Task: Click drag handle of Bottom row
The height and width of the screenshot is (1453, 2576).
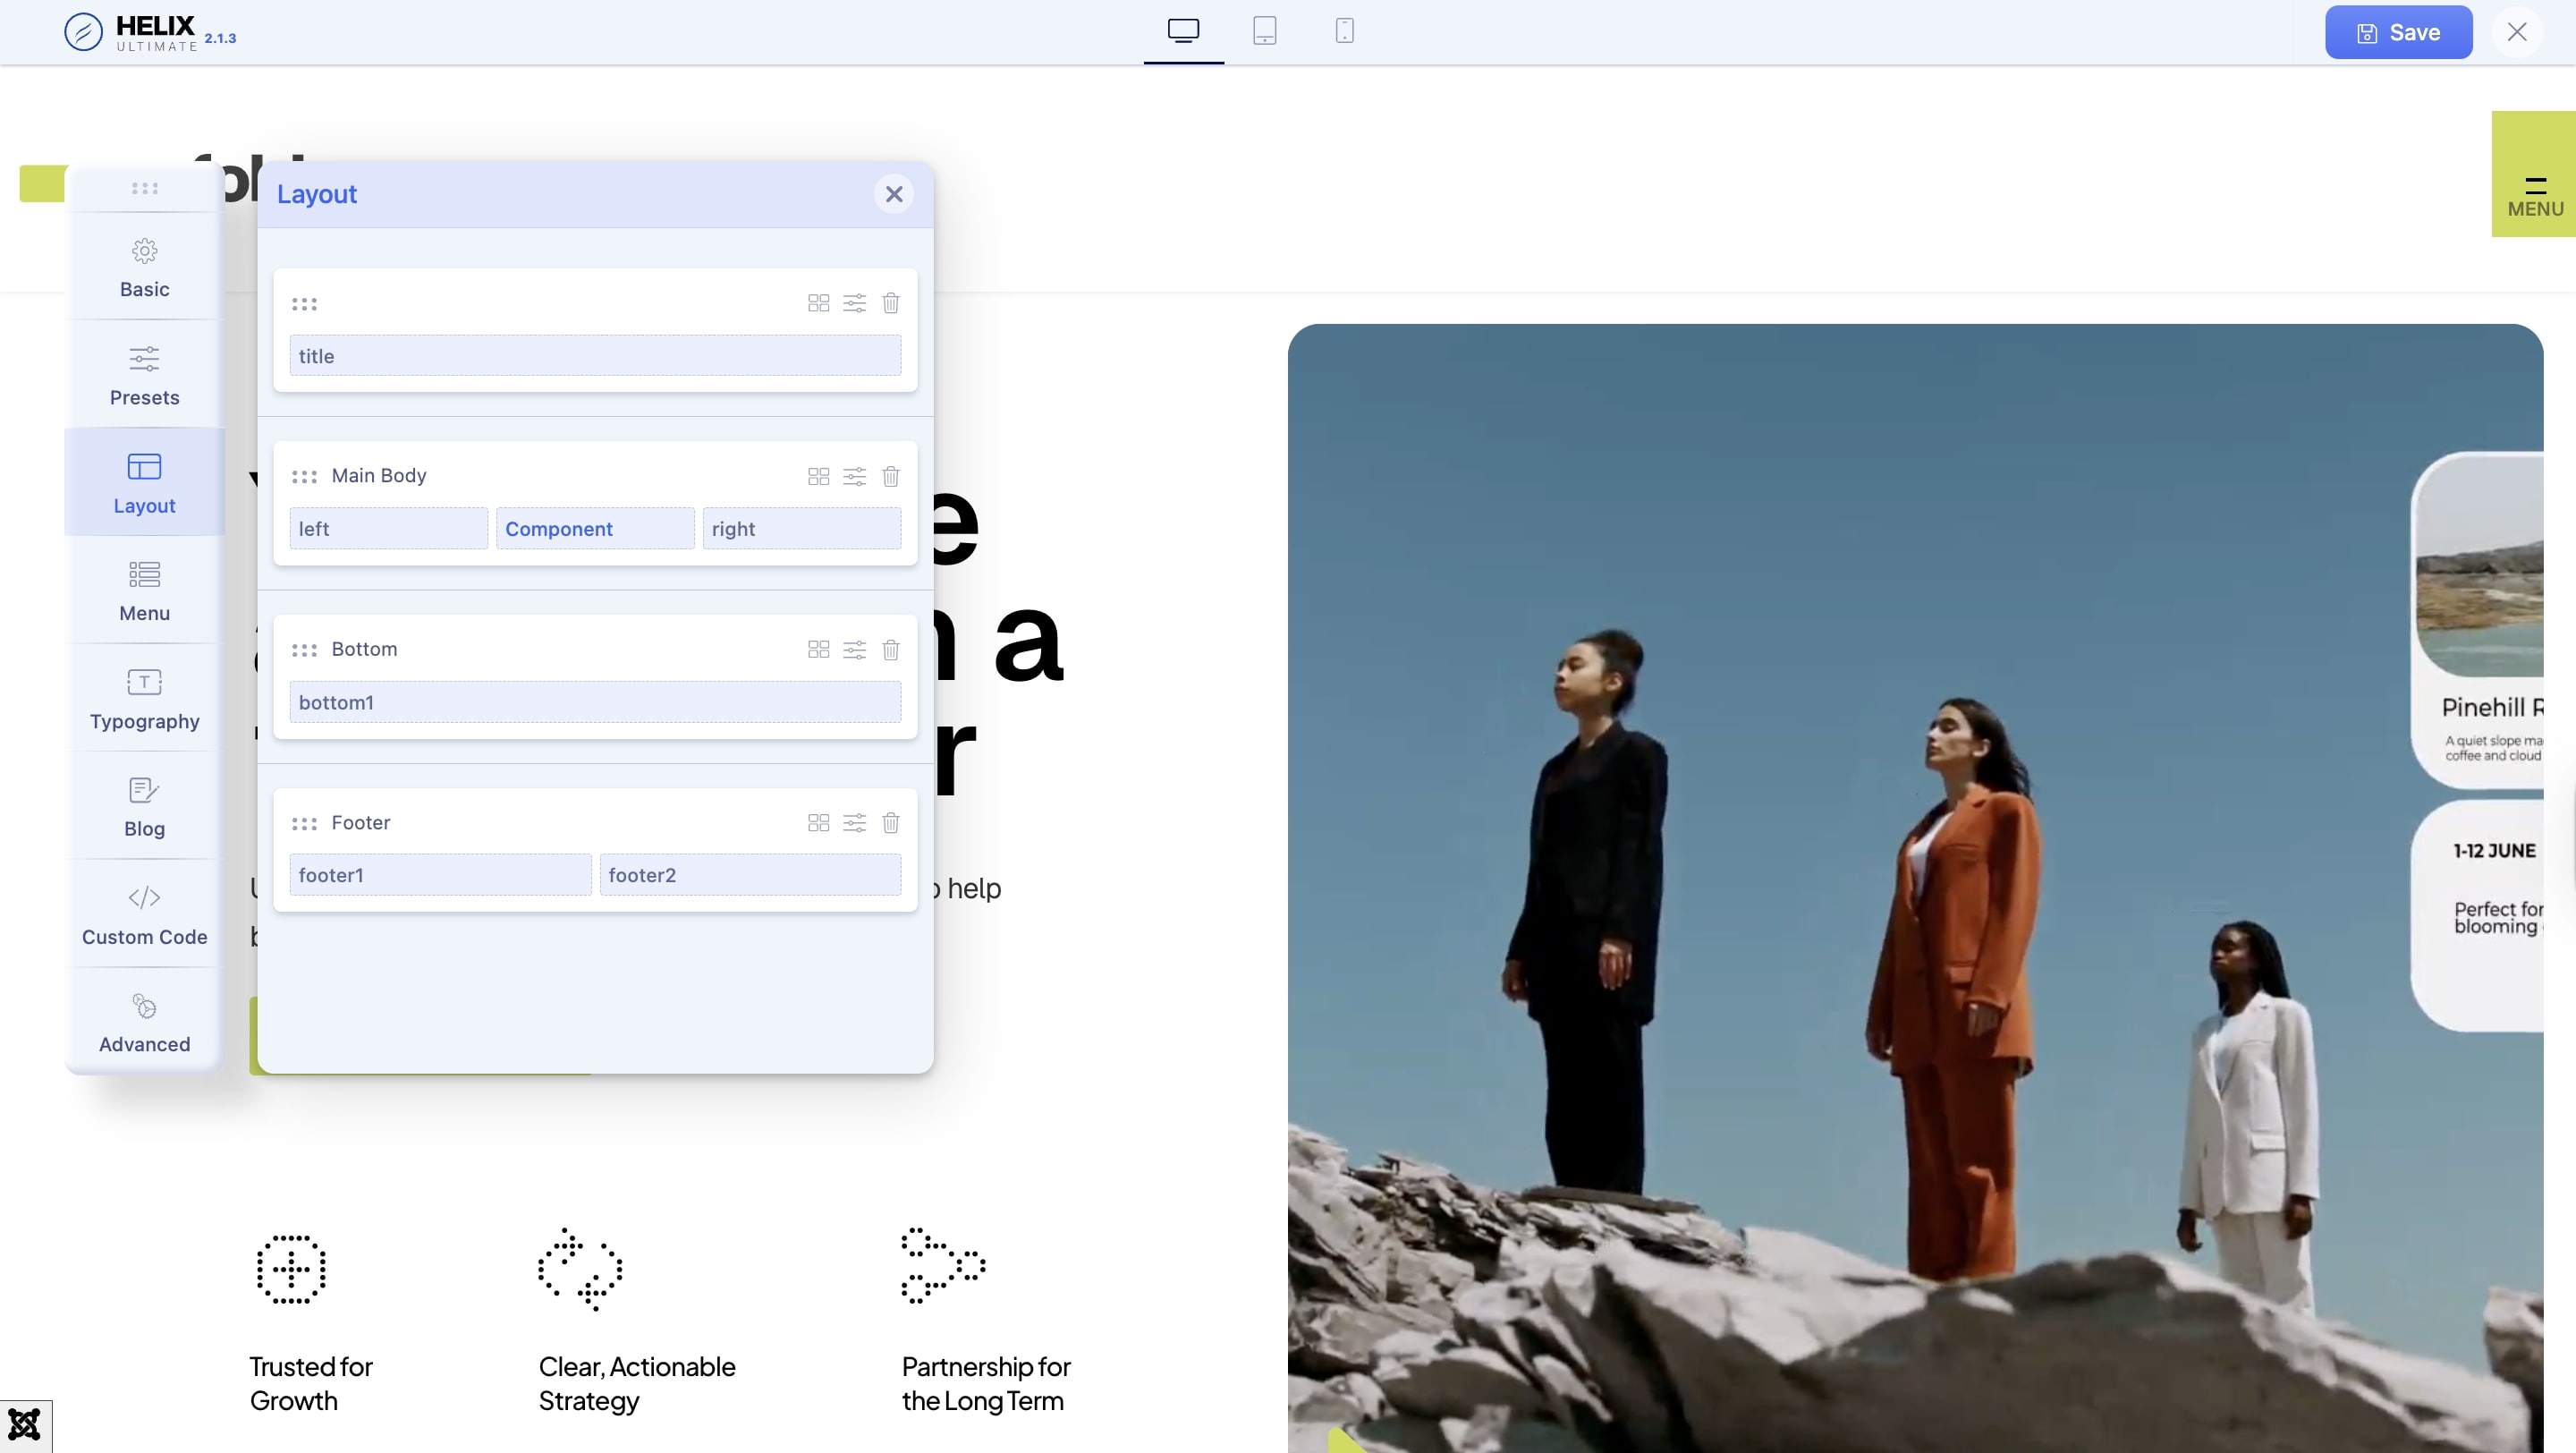Action: [304, 650]
